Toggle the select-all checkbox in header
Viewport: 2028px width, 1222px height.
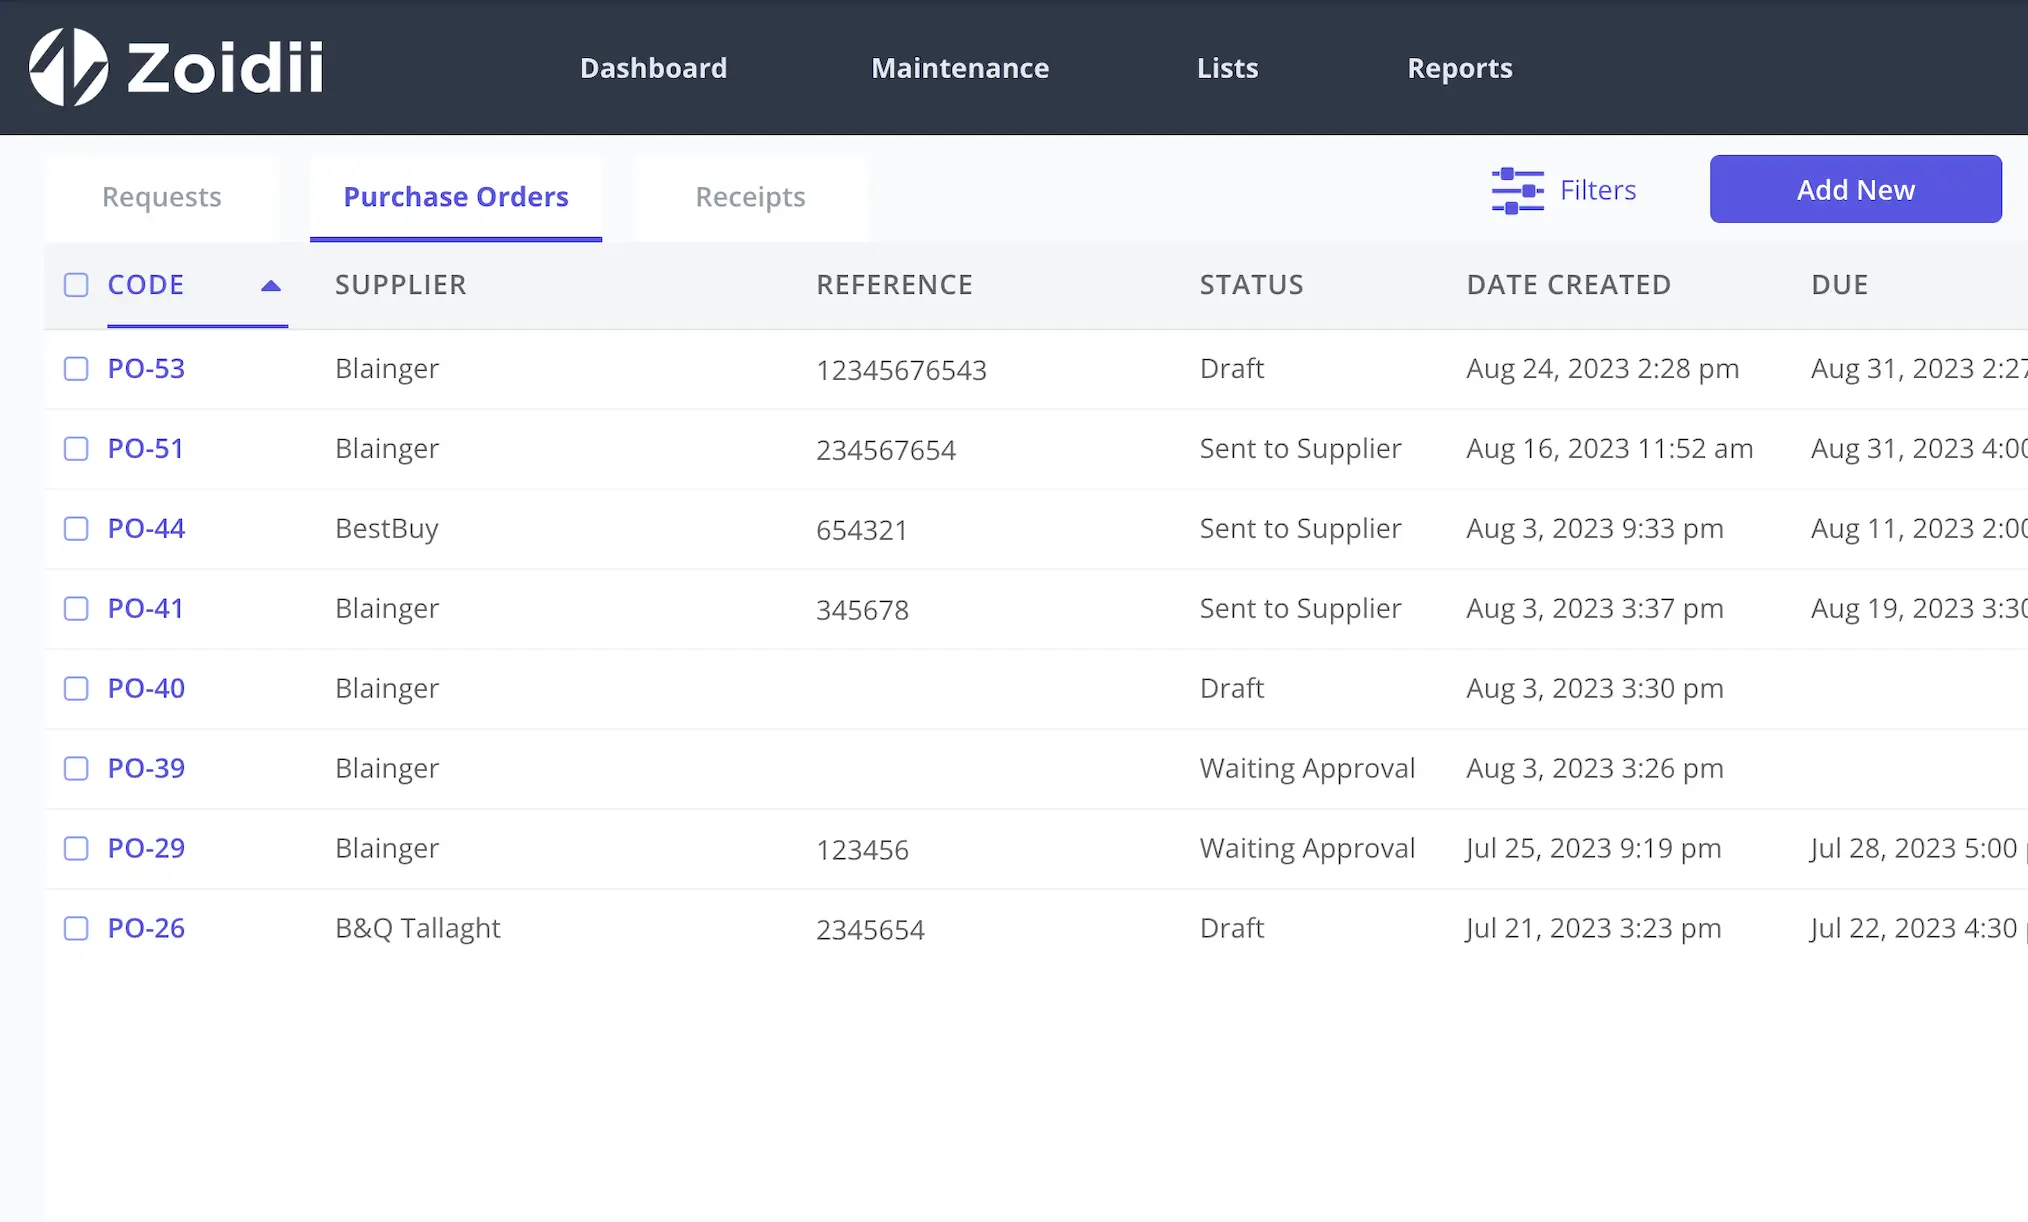point(76,285)
